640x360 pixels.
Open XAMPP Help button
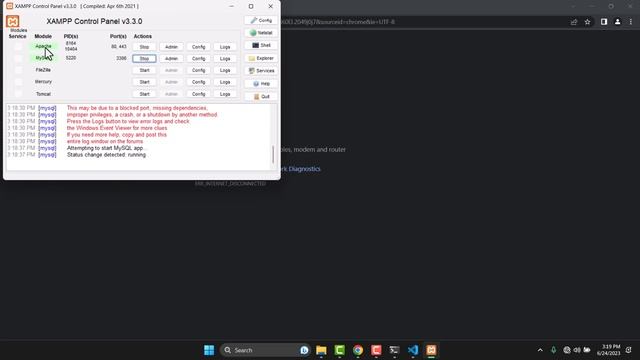point(261,84)
